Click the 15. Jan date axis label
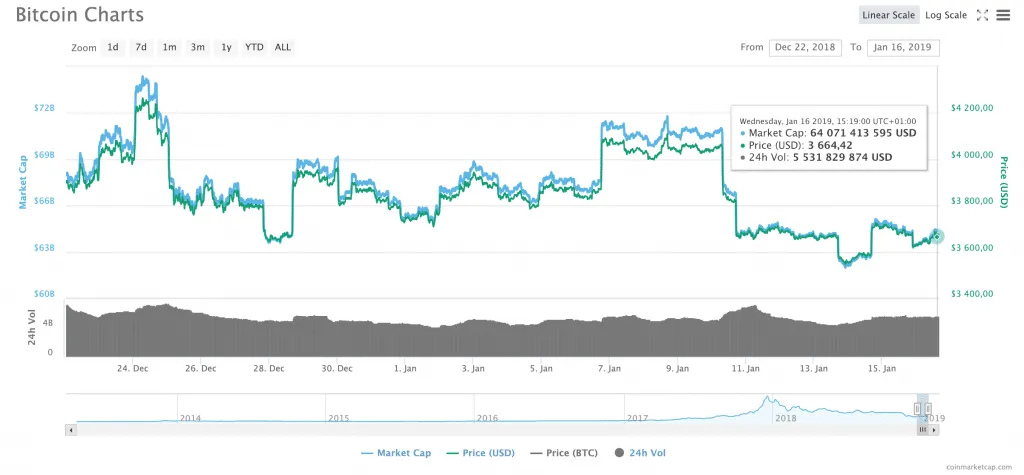The width and height of the screenshot is (1024, 475). click(880, 369)
